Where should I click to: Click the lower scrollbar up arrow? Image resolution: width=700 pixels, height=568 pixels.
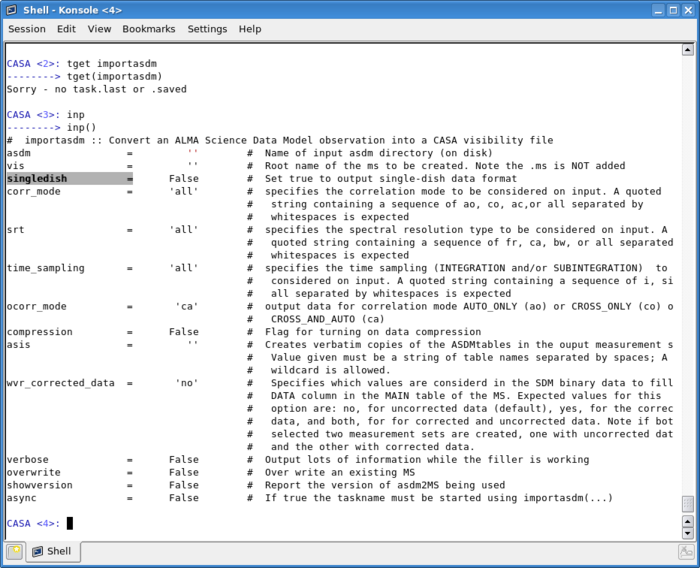(x=688, y=522)
